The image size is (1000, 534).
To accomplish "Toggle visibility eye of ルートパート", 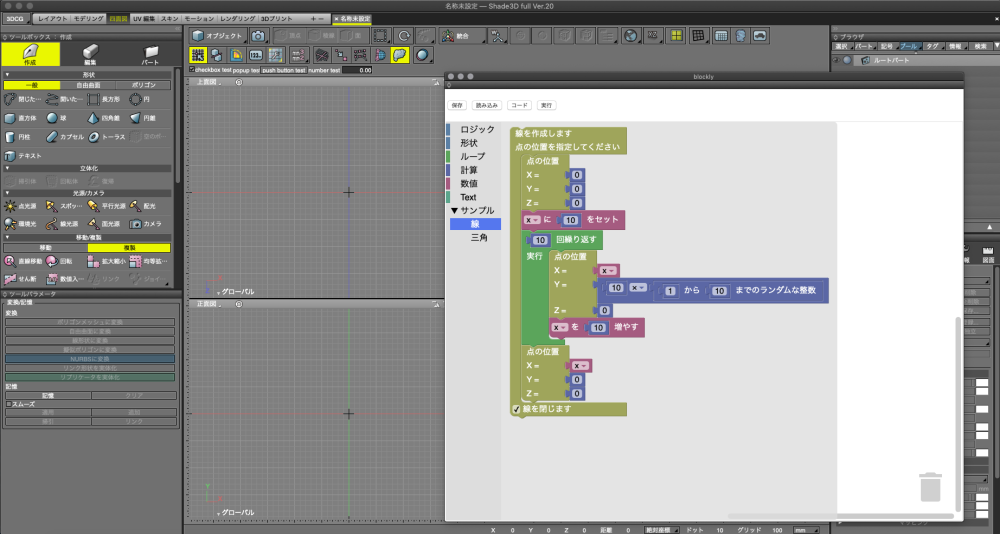I will point(836,60).
